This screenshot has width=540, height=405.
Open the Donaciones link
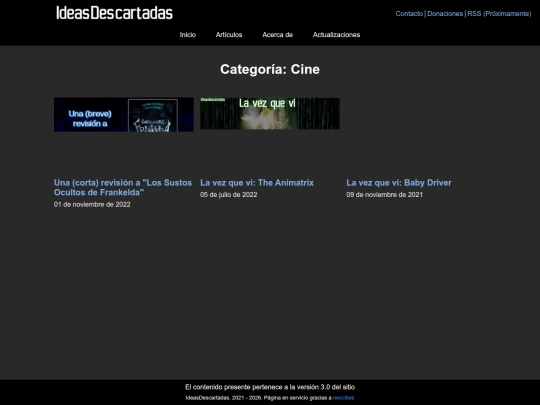[445, 14]
